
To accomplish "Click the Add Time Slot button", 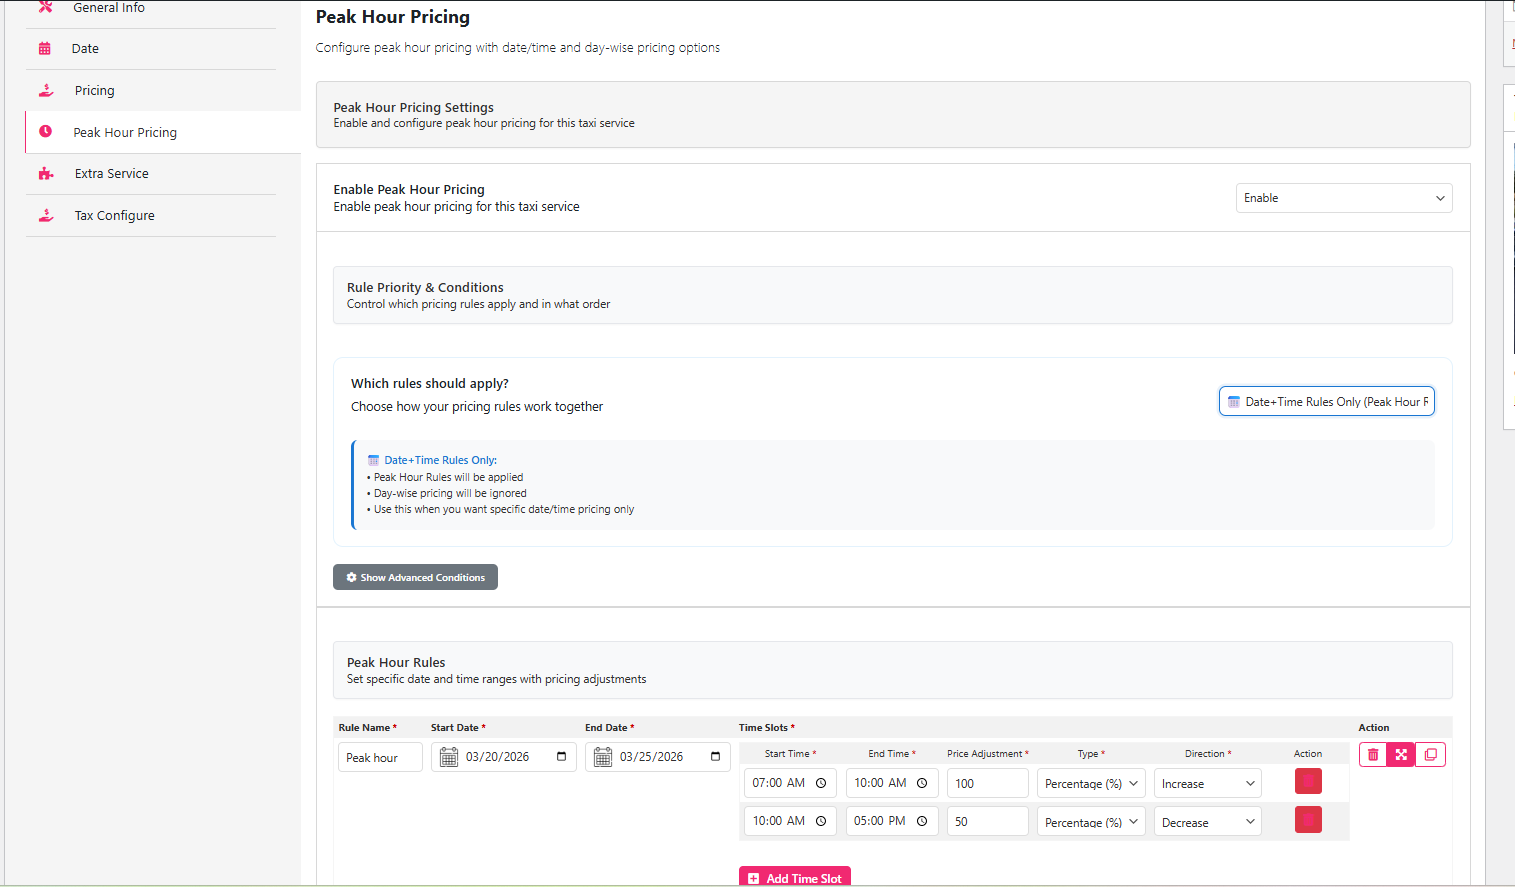I will [x=795, y=877].
